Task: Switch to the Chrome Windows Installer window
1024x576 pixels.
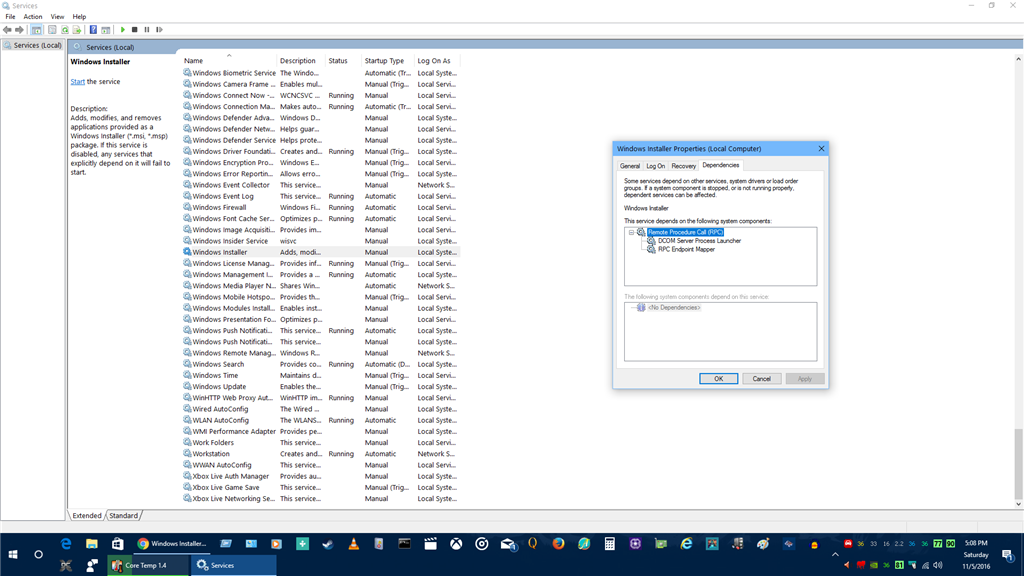Action: pyautogui.click(x=172, y=543)
